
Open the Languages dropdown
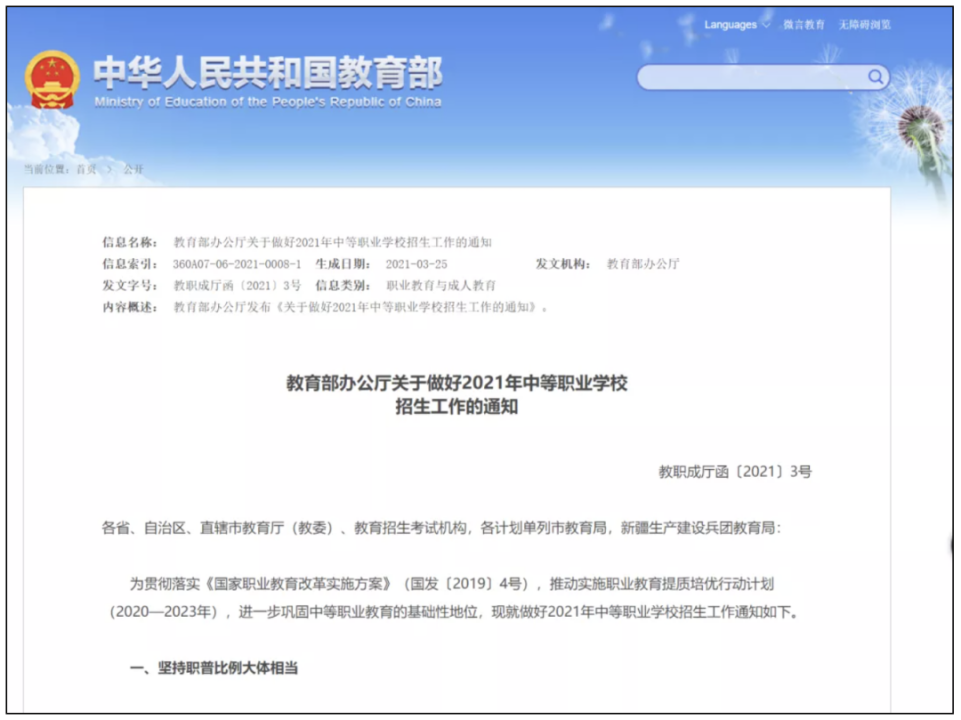tap(736, 25)
